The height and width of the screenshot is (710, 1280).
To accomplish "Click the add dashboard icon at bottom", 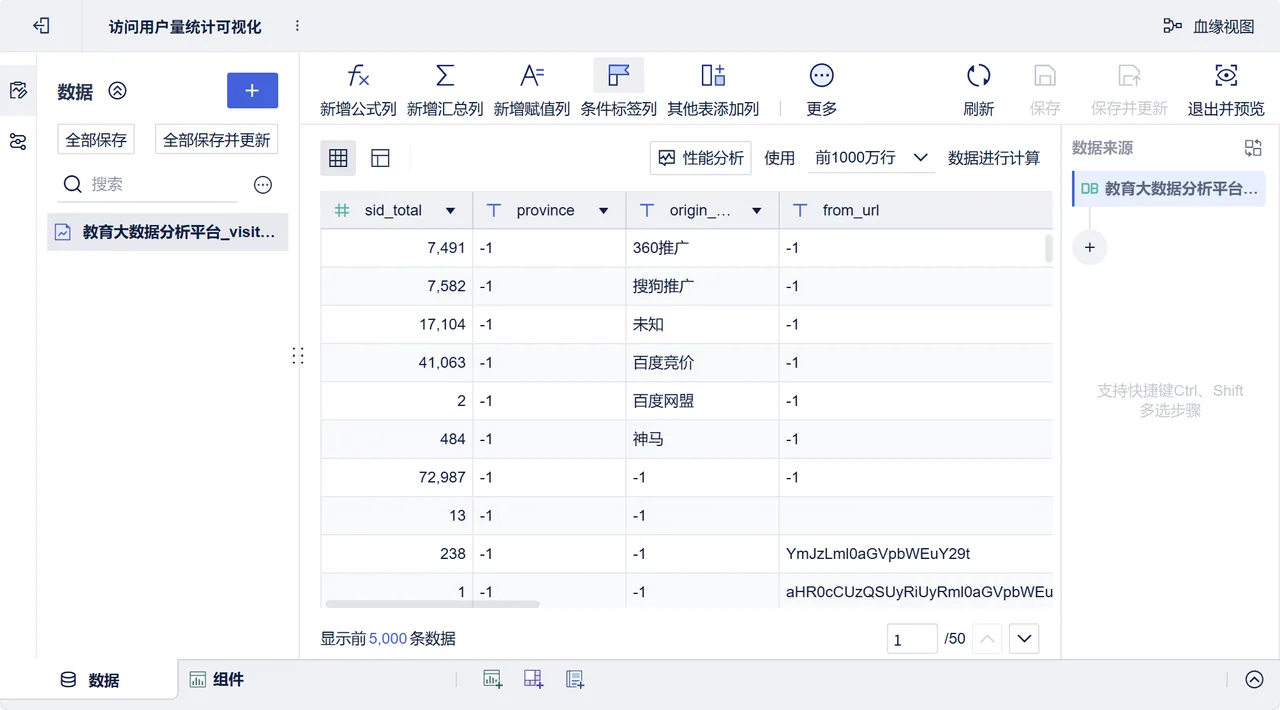I will point(533,680).
